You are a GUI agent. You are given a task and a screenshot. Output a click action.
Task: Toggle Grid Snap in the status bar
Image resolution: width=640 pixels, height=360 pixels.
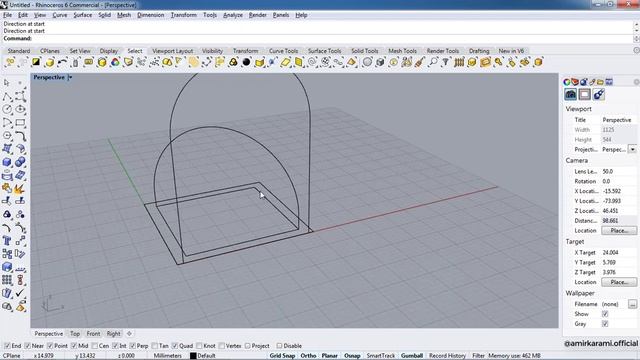(x=282, y=356)
